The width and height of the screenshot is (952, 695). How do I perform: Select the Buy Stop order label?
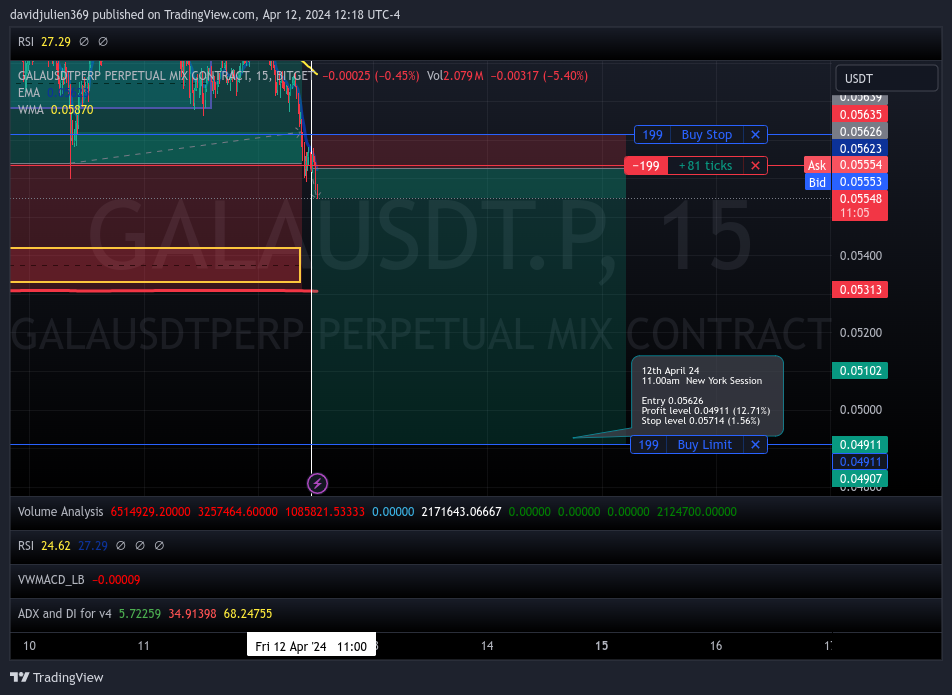[x=707, y=135]
